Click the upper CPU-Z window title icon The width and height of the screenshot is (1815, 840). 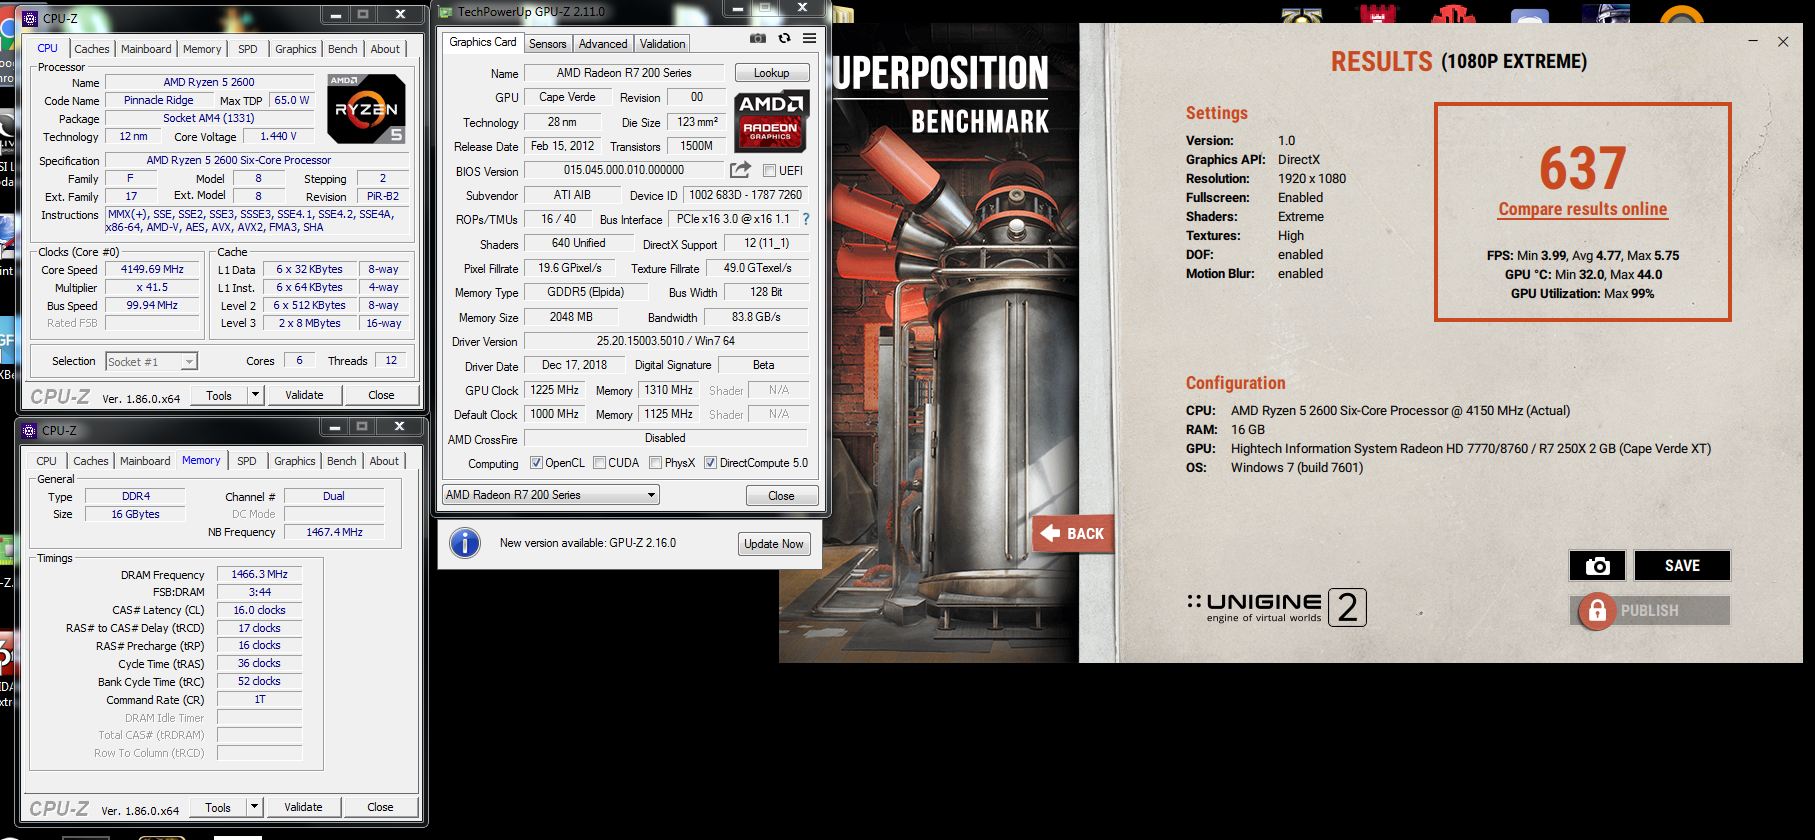click(x=31, y=17)
